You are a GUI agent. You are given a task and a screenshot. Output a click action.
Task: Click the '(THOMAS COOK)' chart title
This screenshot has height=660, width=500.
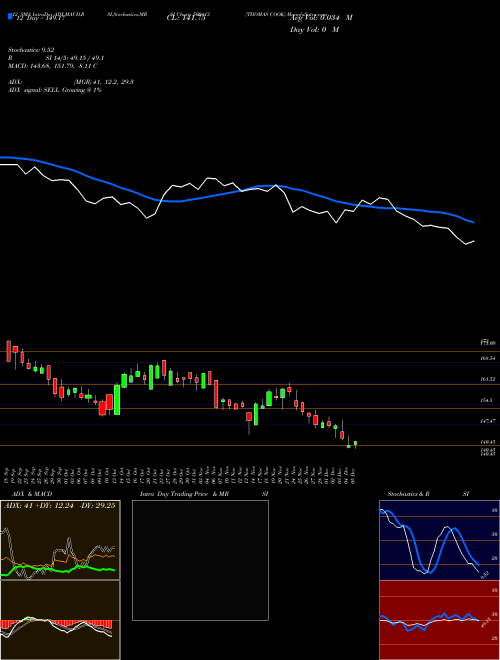point(266,14)
